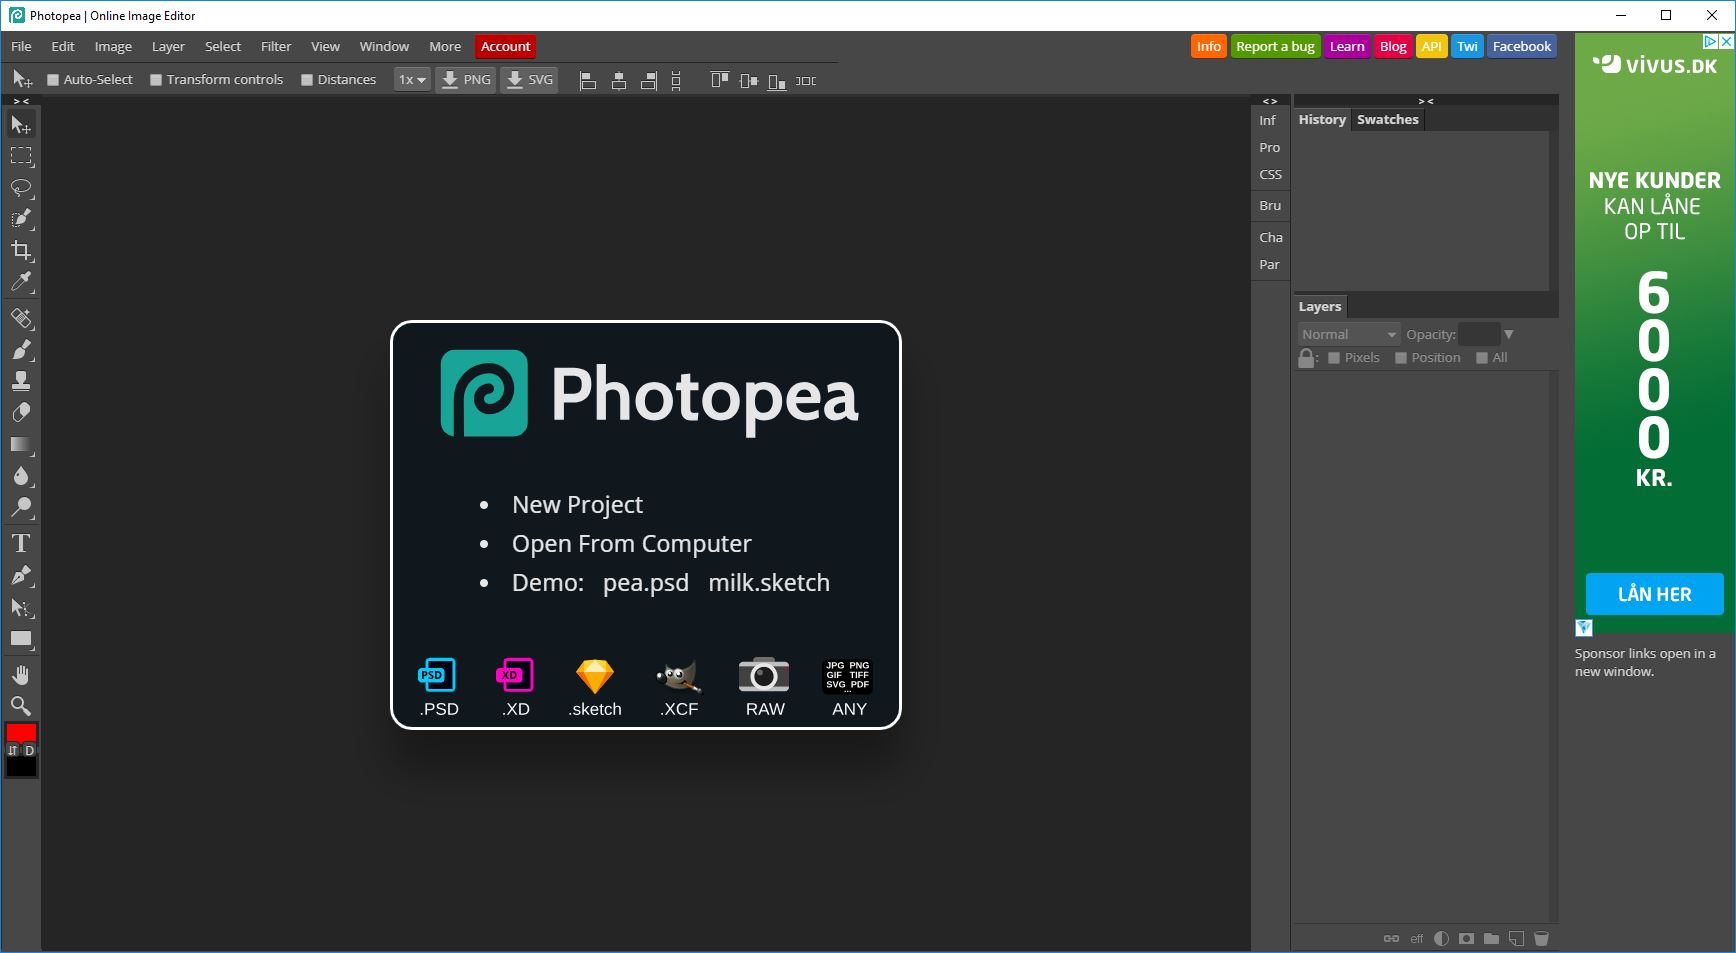The width and height of the screenshot is (1736, 953).
Task: Click the add layer mask icon
Action: (1466, 938)
